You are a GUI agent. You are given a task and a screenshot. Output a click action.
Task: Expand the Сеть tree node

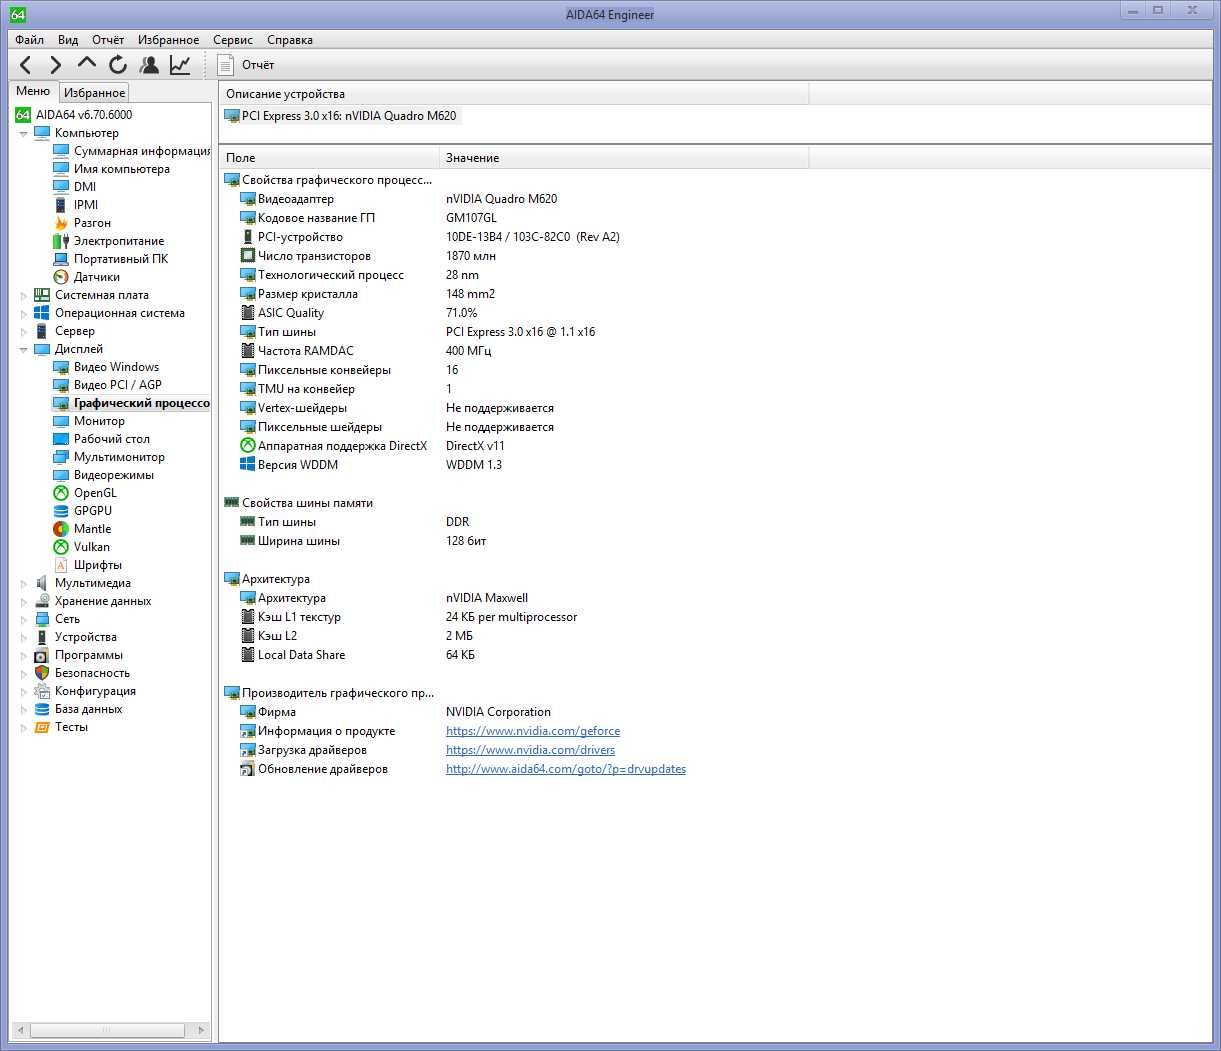[24, 619]
